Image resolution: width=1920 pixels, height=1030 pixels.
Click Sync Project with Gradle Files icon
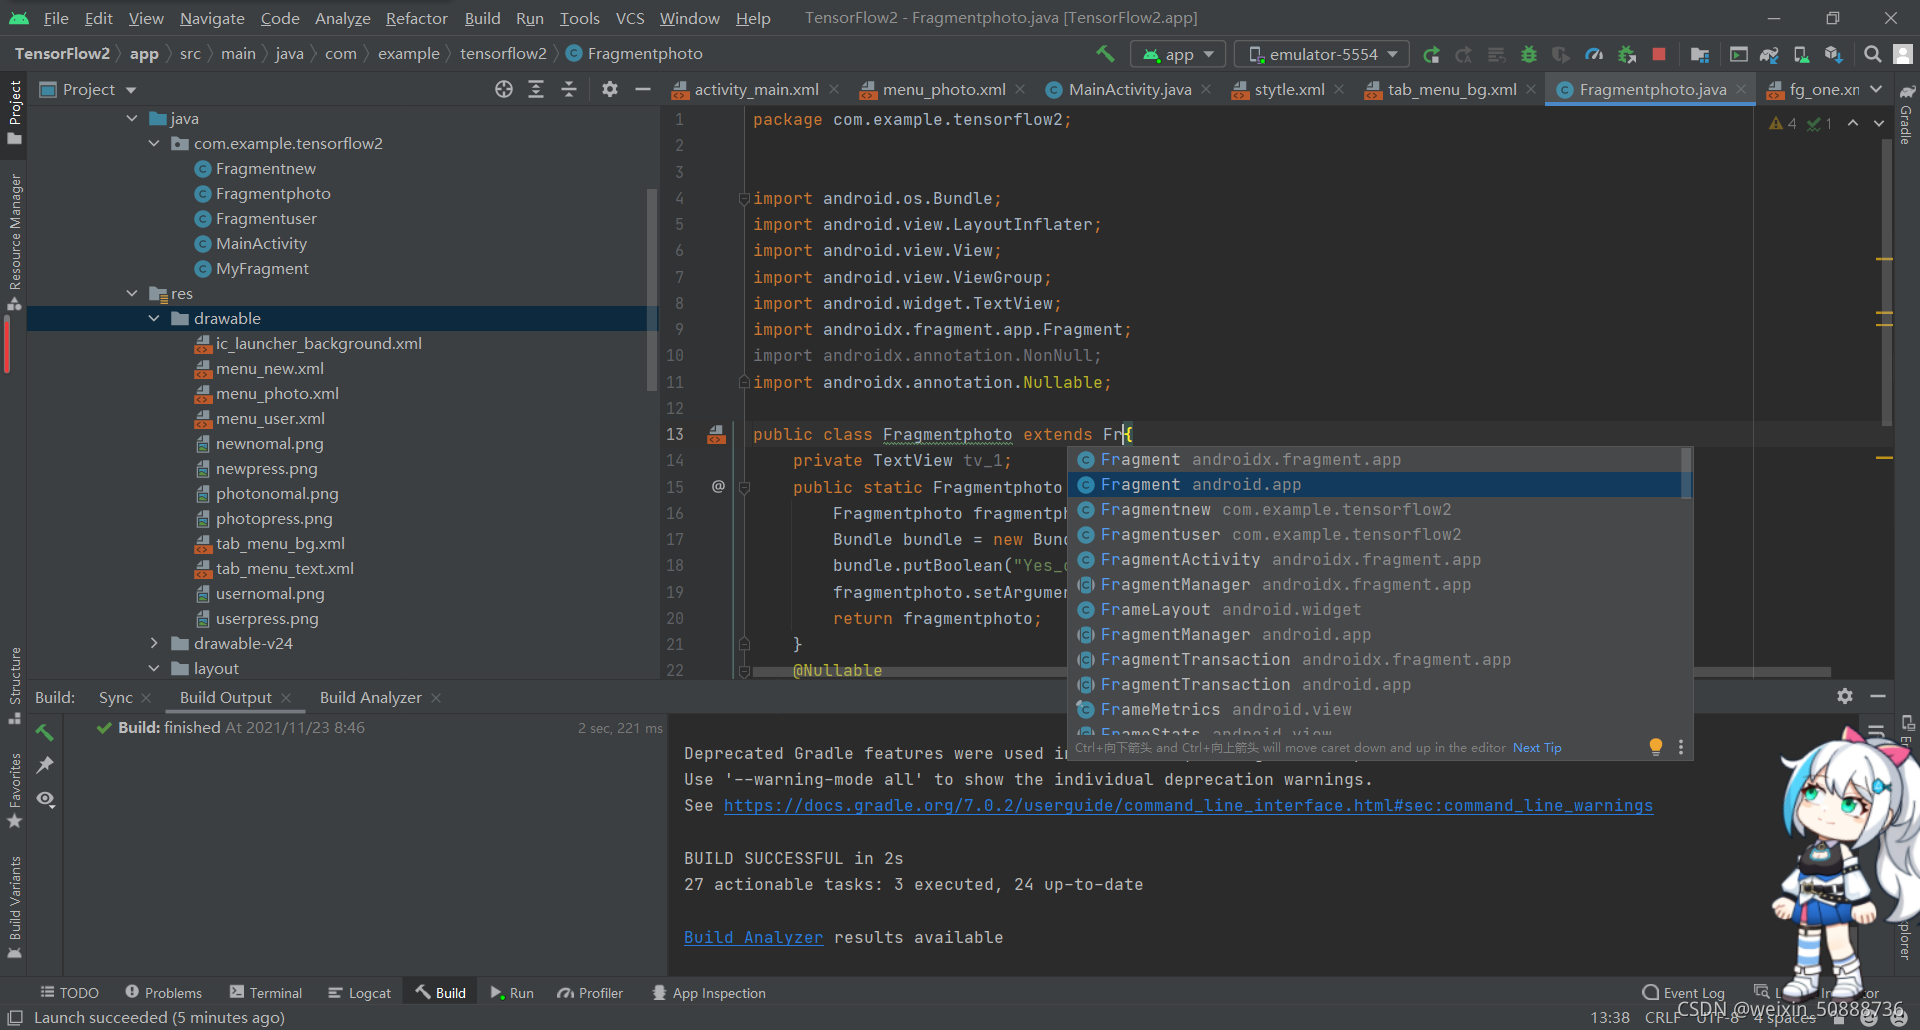pos(1769,54)
